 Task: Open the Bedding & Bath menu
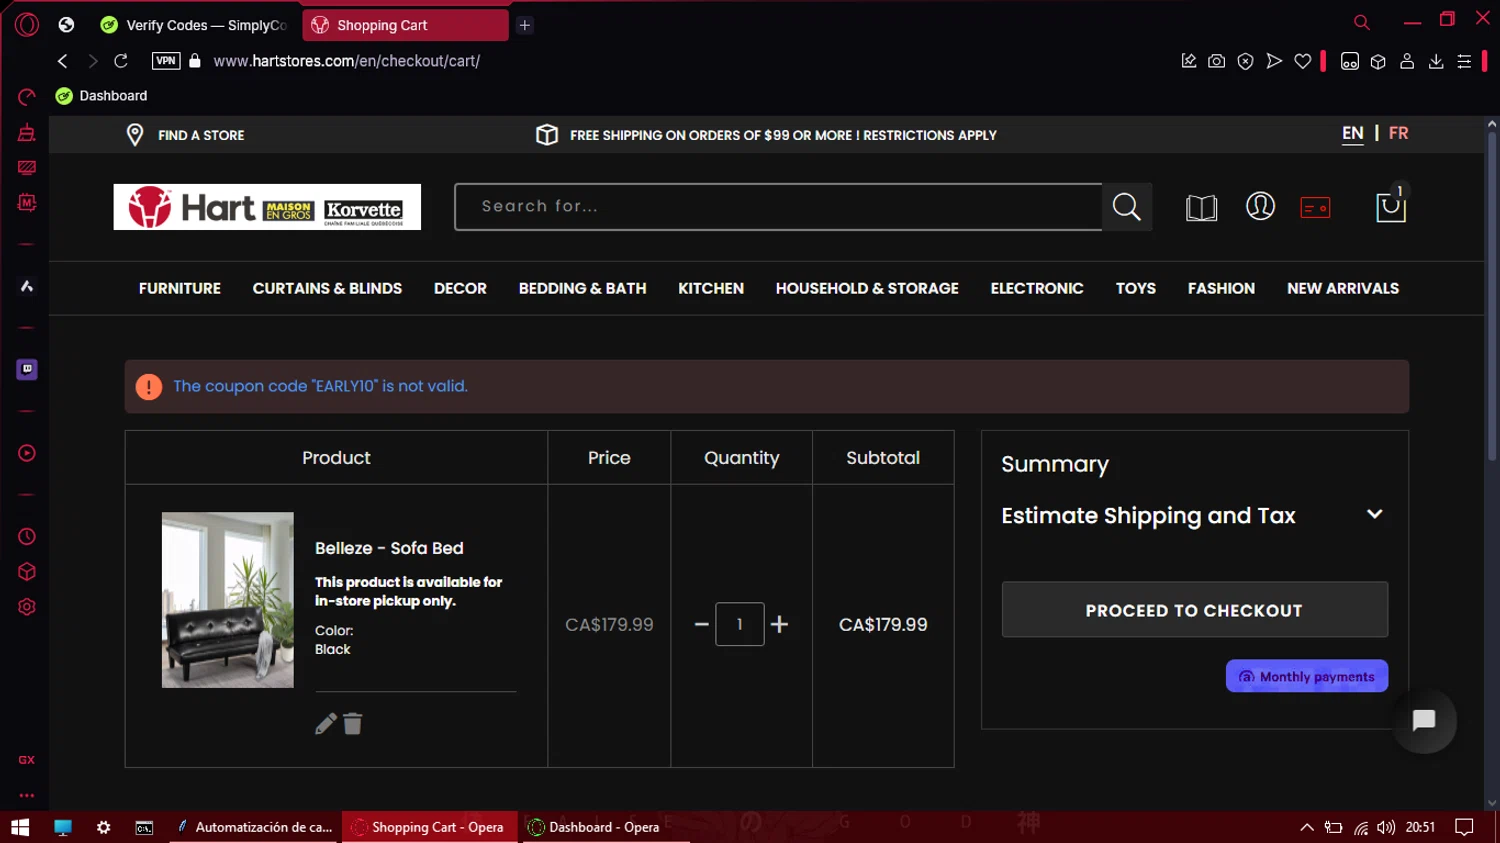[582, 288]
